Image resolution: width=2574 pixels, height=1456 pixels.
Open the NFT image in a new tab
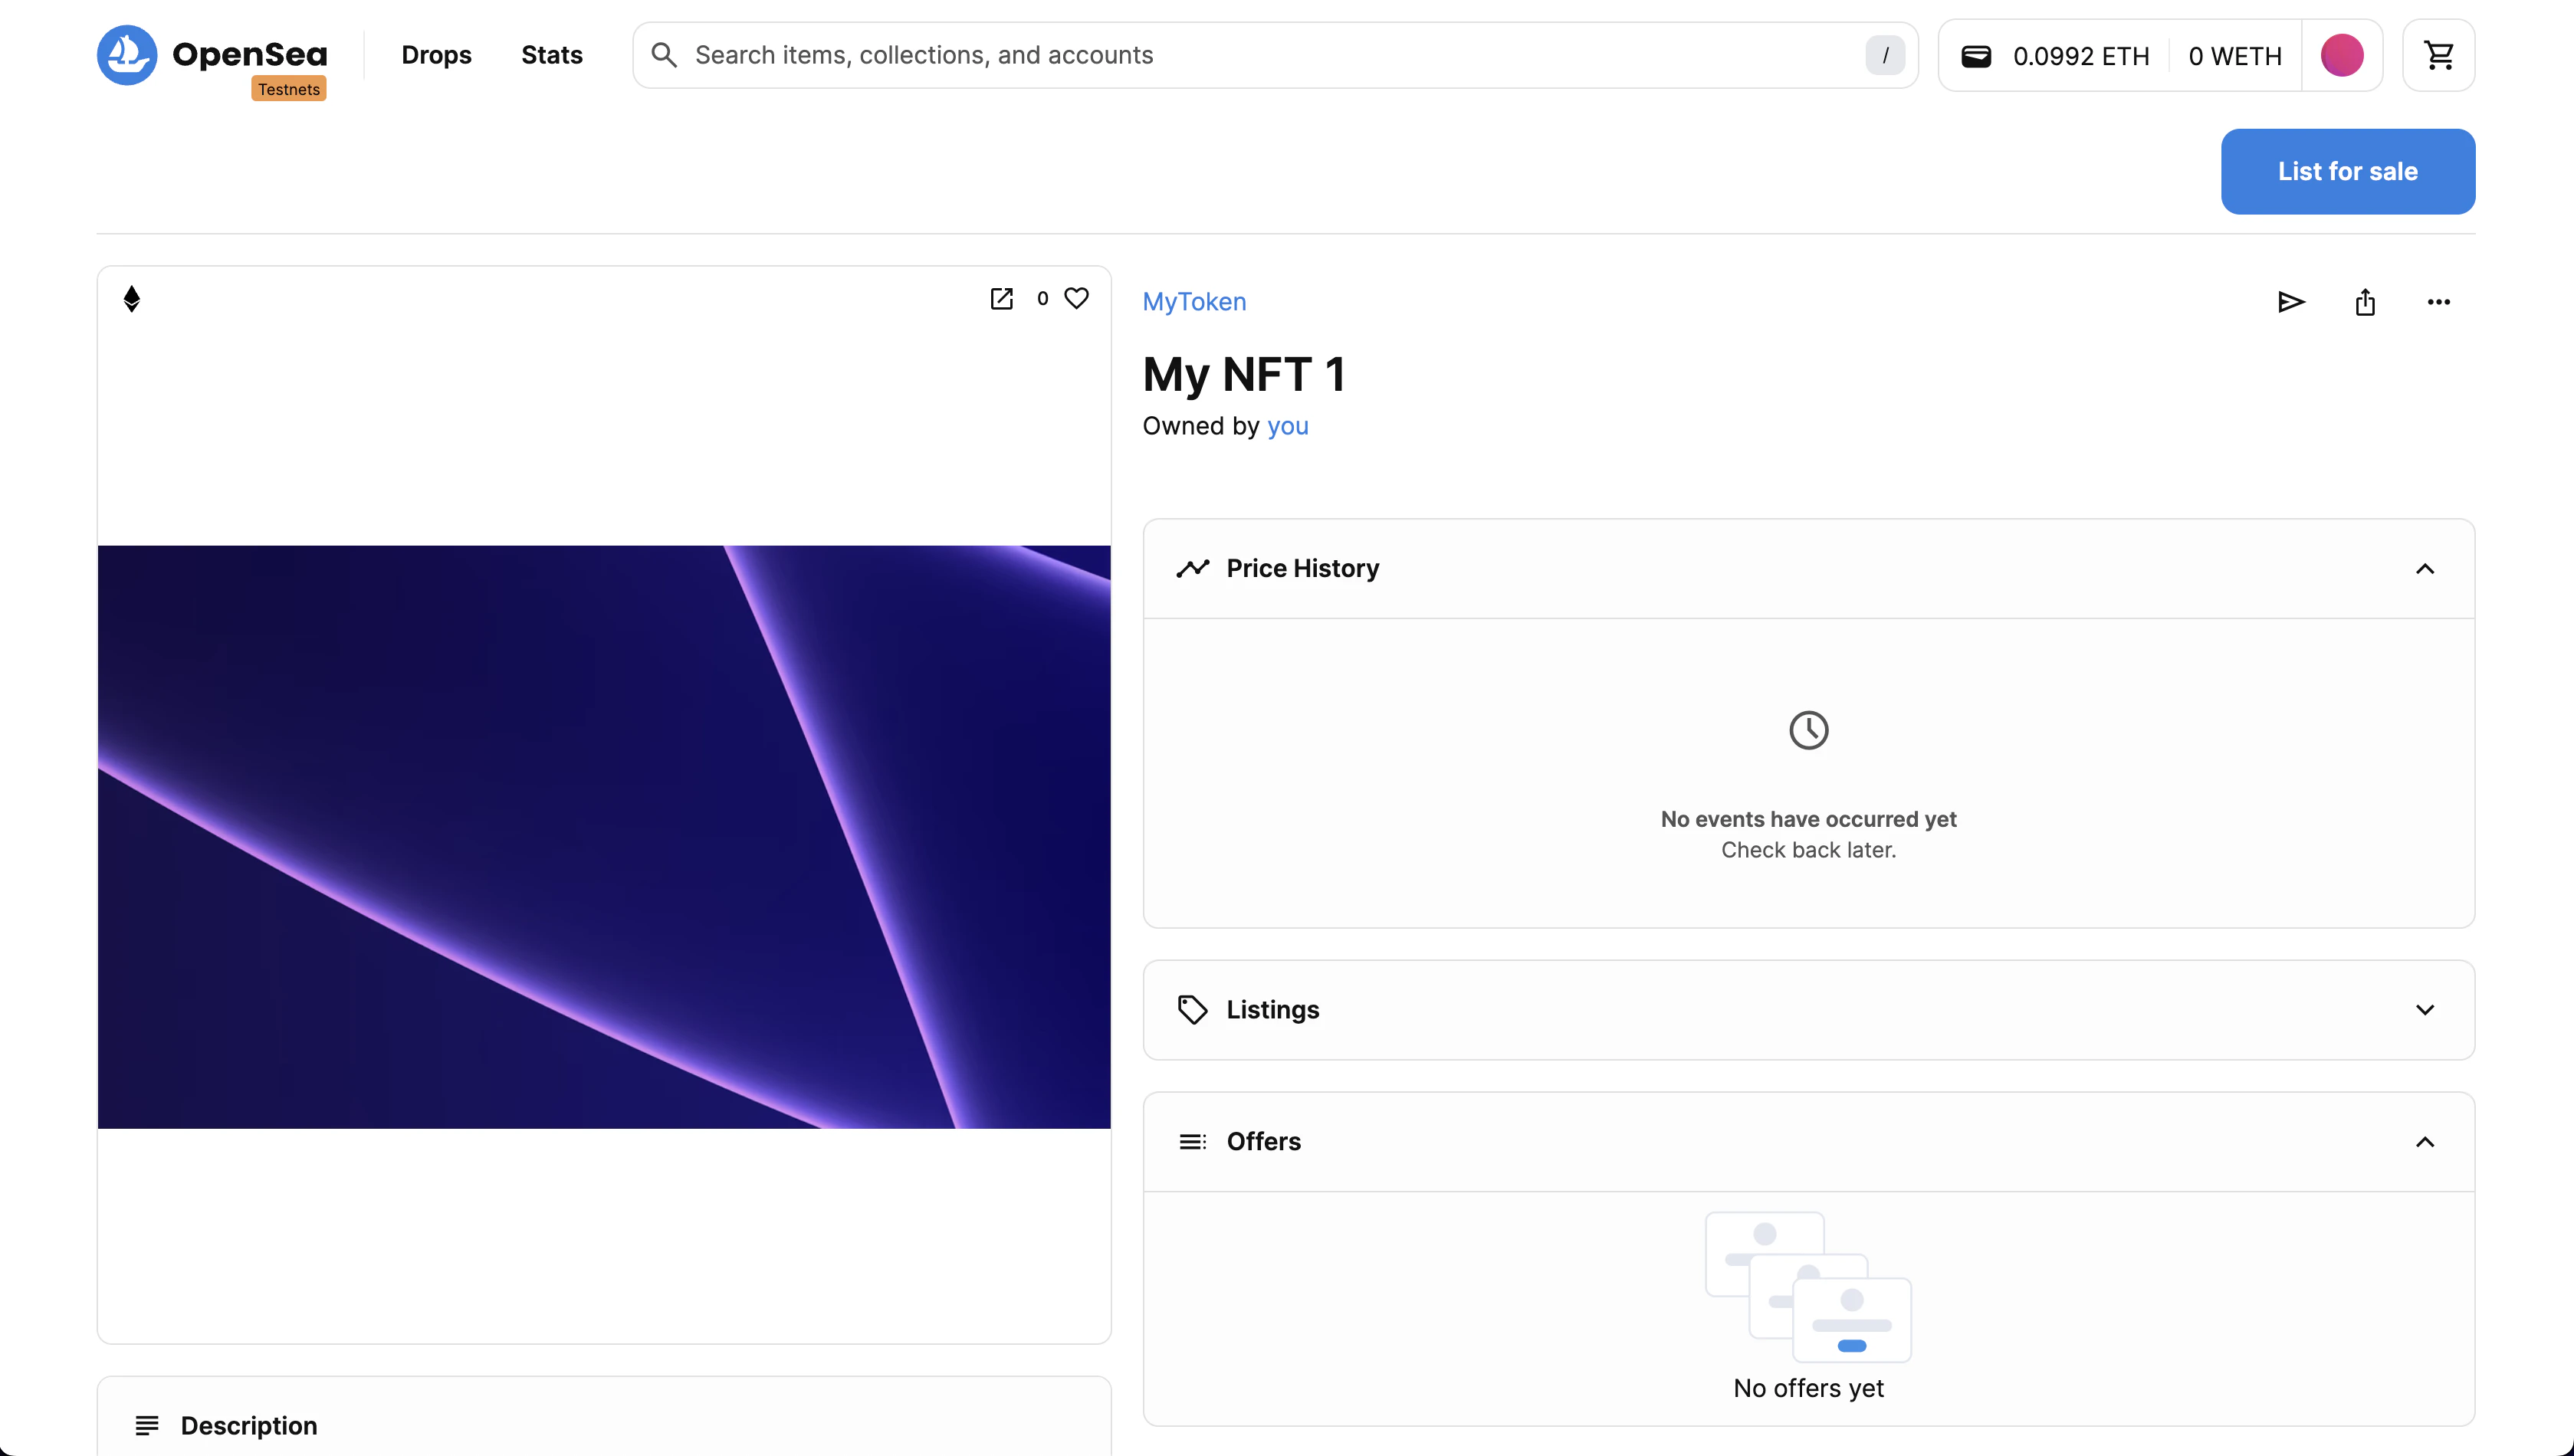tap(1001, 298)
